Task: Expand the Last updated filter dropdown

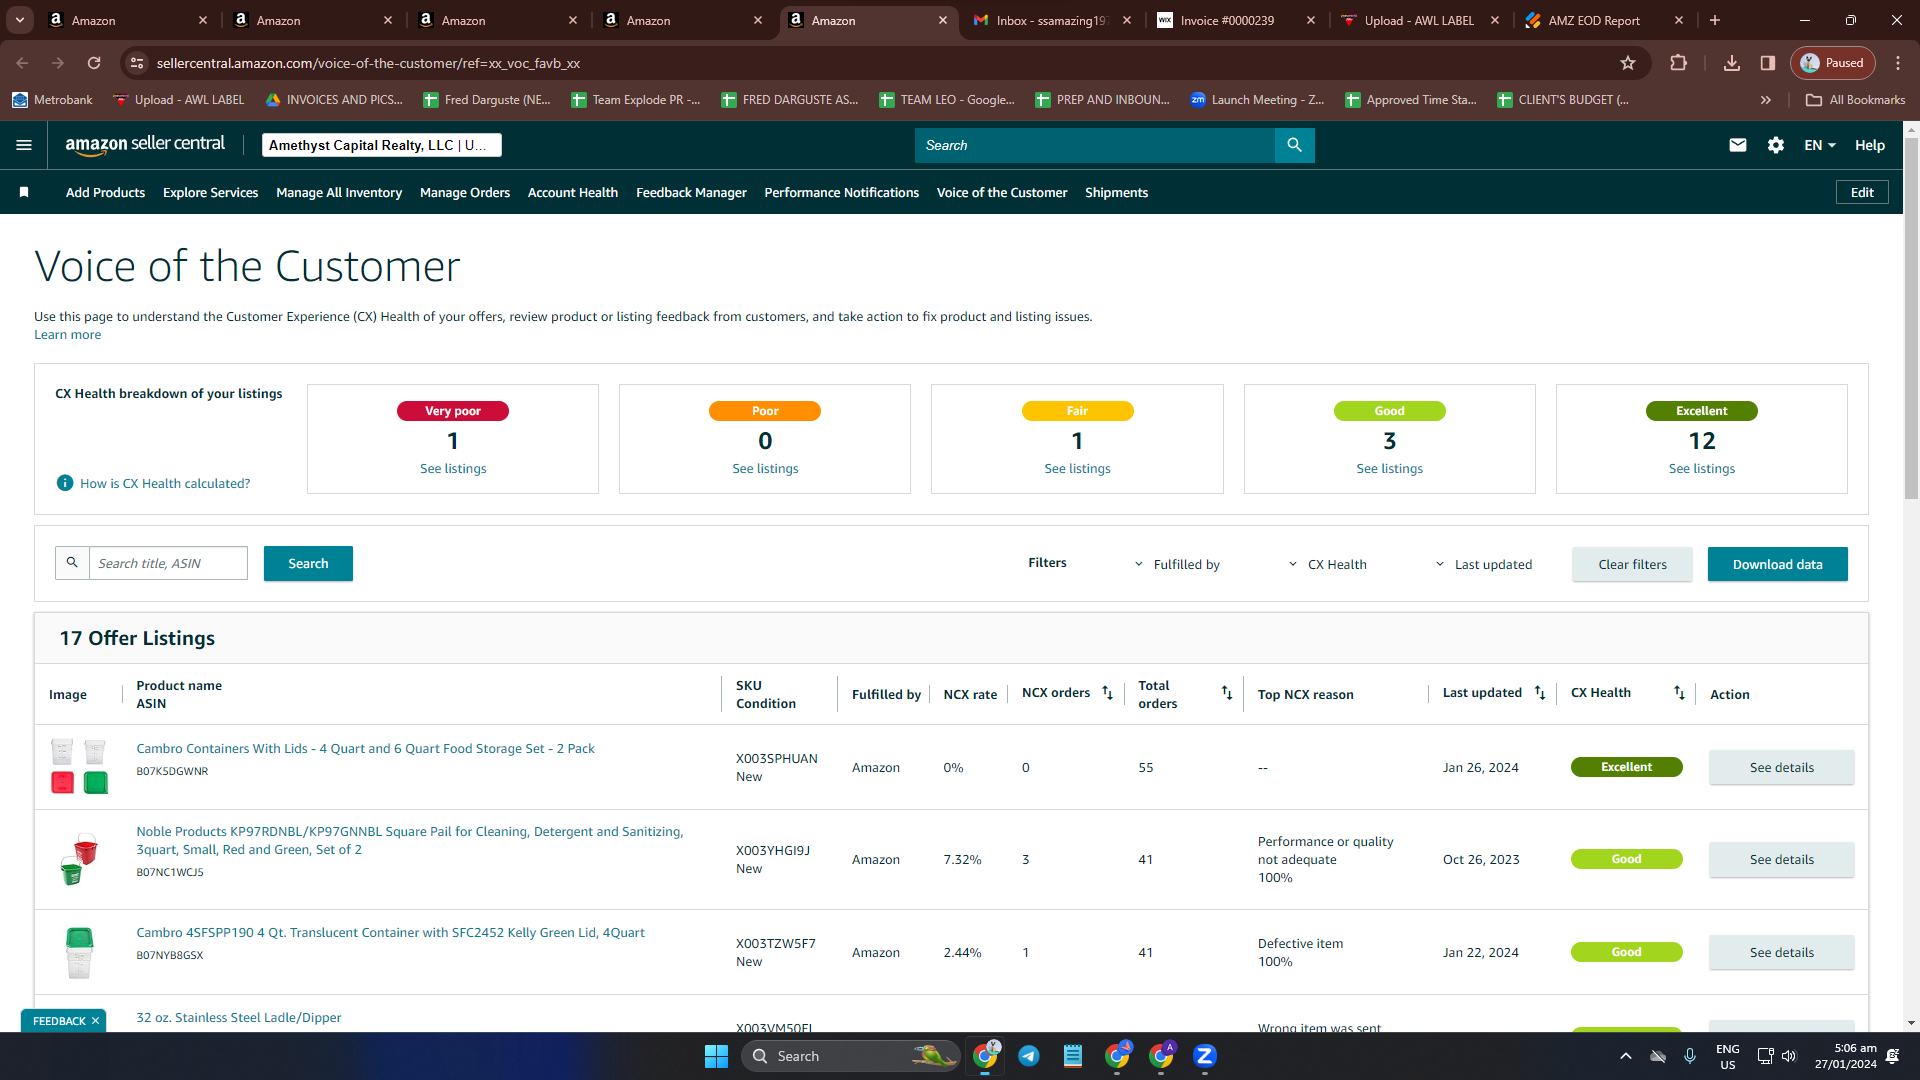Action: coord(1483,564)
